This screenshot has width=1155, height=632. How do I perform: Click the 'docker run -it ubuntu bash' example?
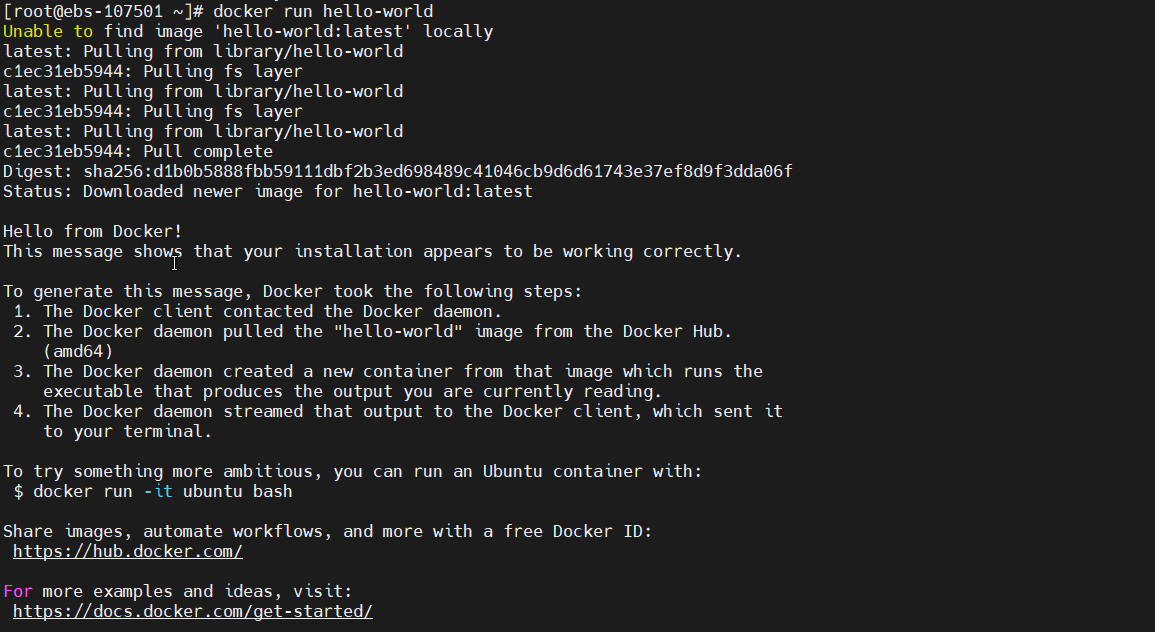(x=162, y=492)
